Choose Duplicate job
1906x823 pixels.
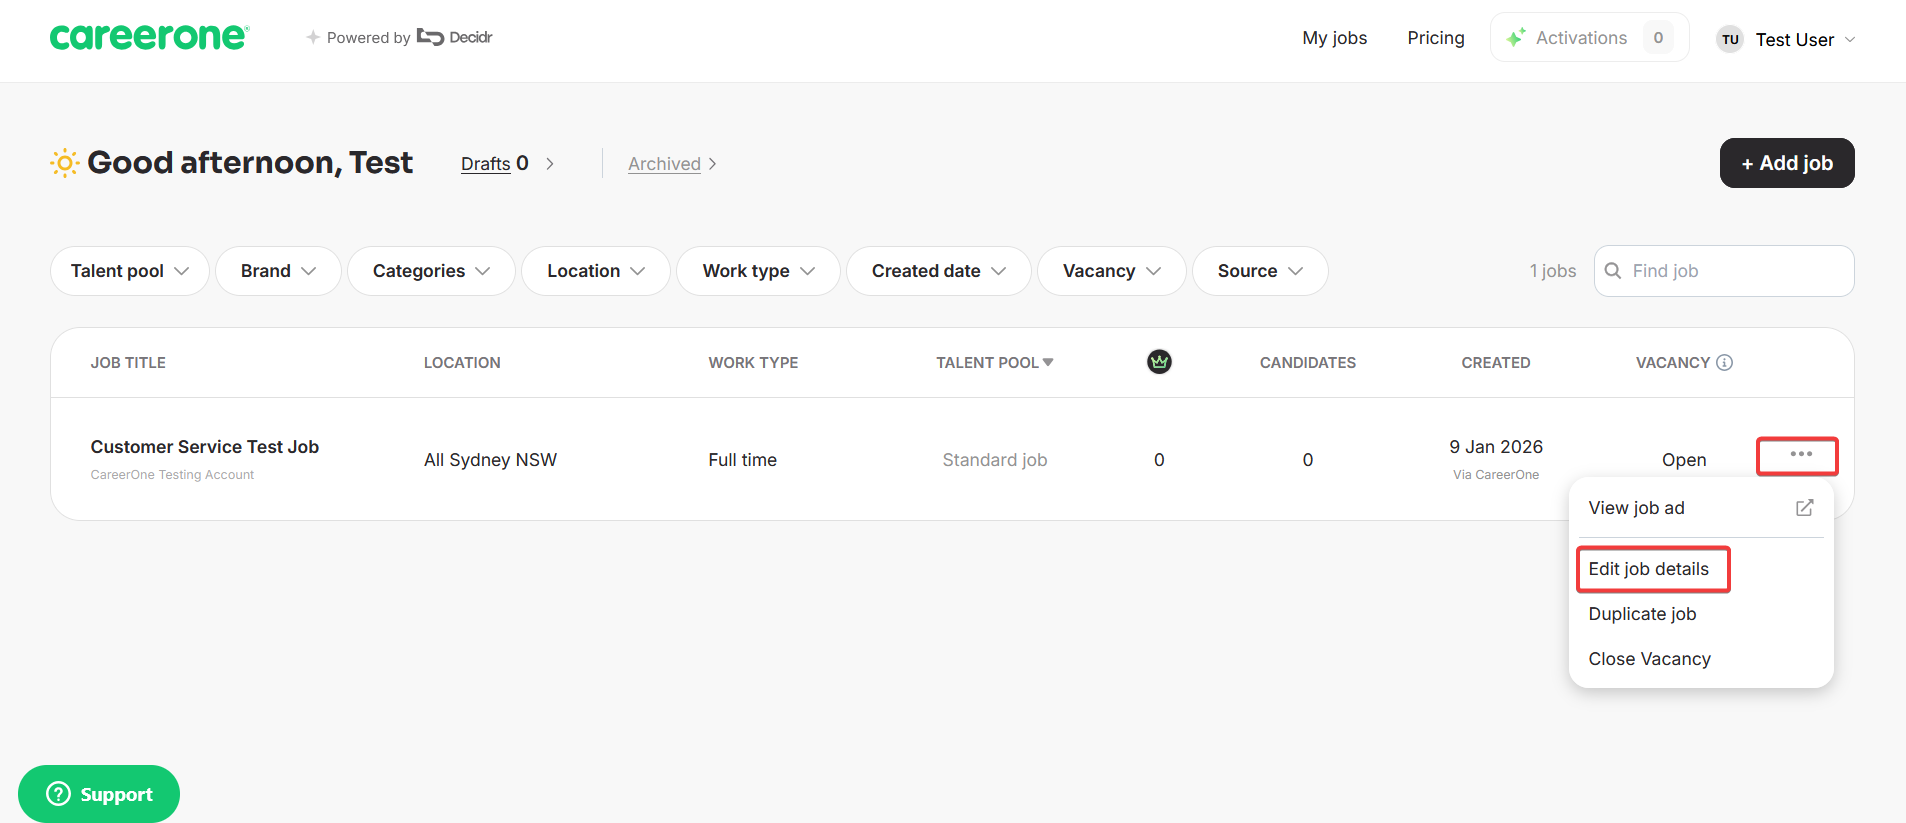coord(1642,614)
